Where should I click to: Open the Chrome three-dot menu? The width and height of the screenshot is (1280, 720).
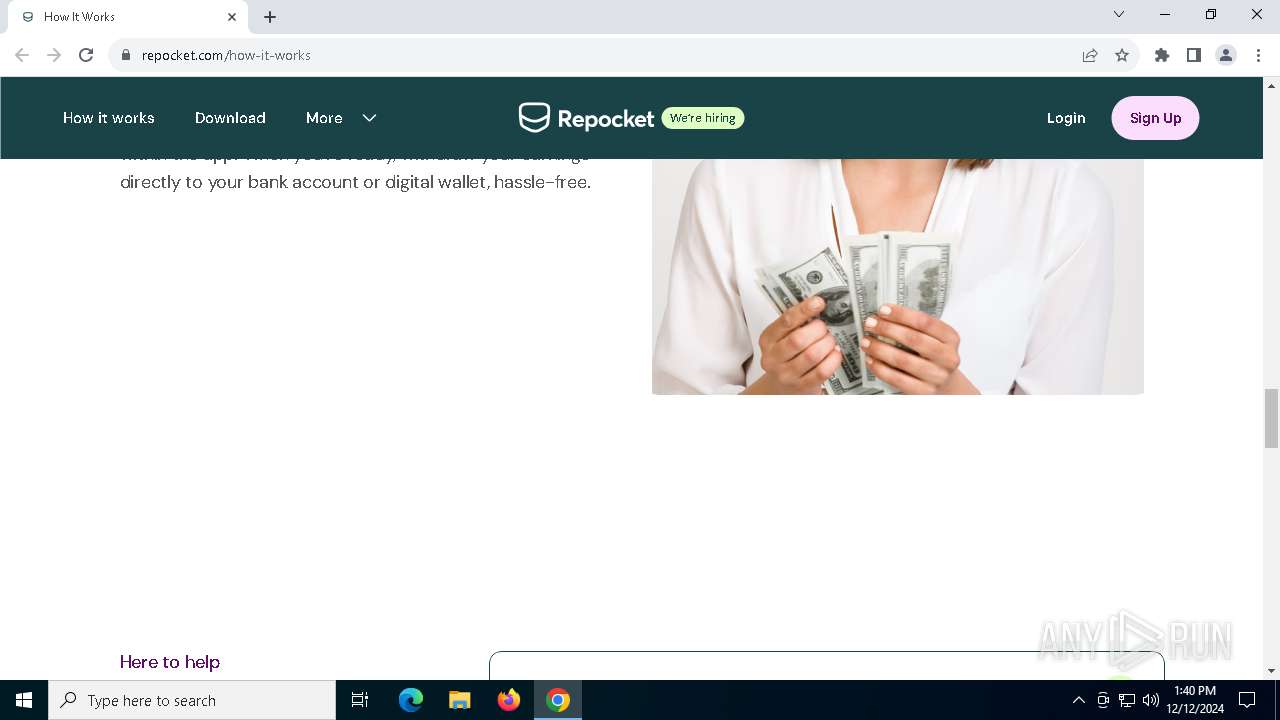[1257, 55]
